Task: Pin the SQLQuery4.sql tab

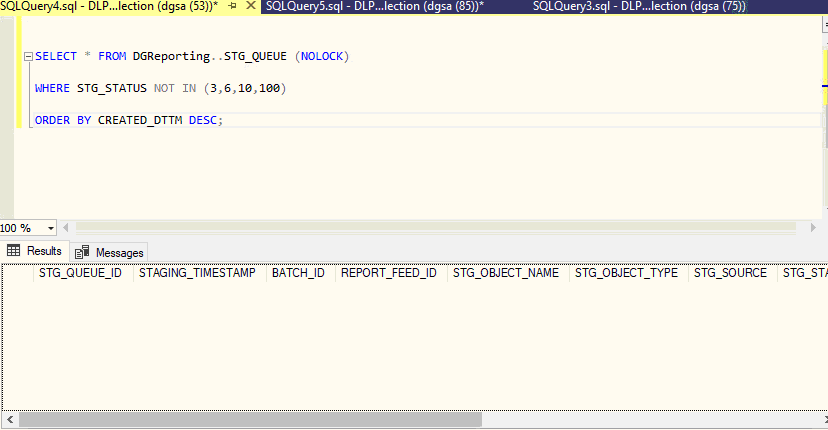Action: coord(232,6)
